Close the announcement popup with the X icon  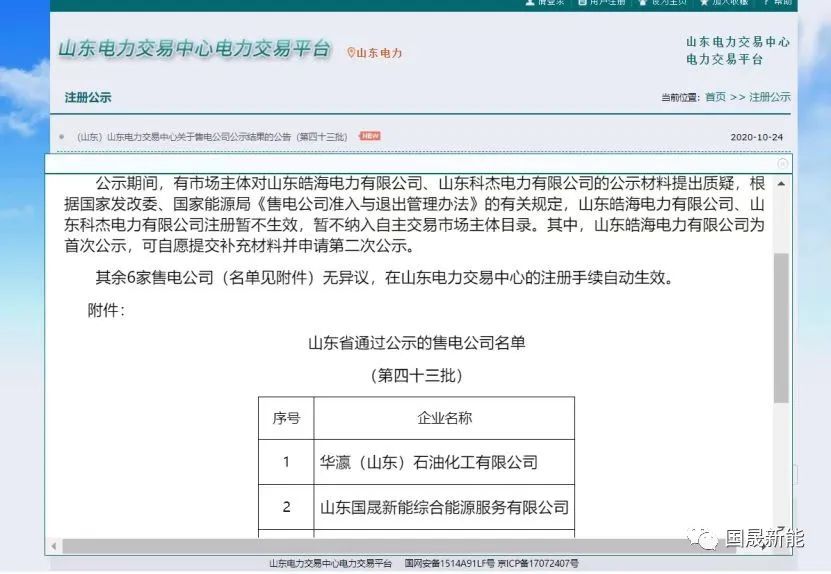click(x=783, y=163)
